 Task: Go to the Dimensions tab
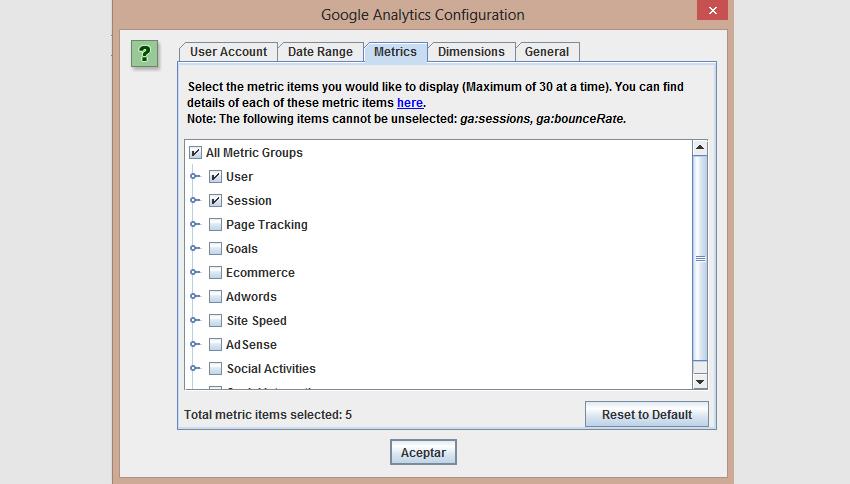471,51
